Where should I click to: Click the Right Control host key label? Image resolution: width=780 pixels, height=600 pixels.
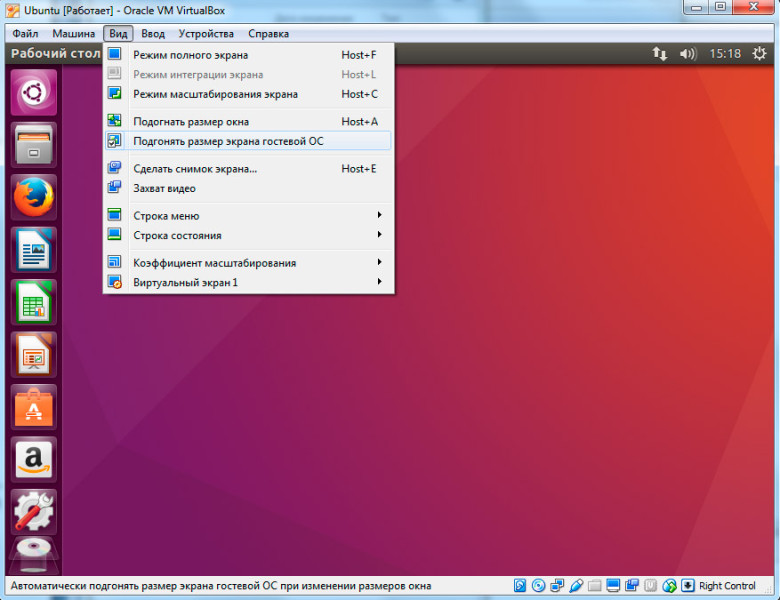pyautogui.click(x=727, y=586)
